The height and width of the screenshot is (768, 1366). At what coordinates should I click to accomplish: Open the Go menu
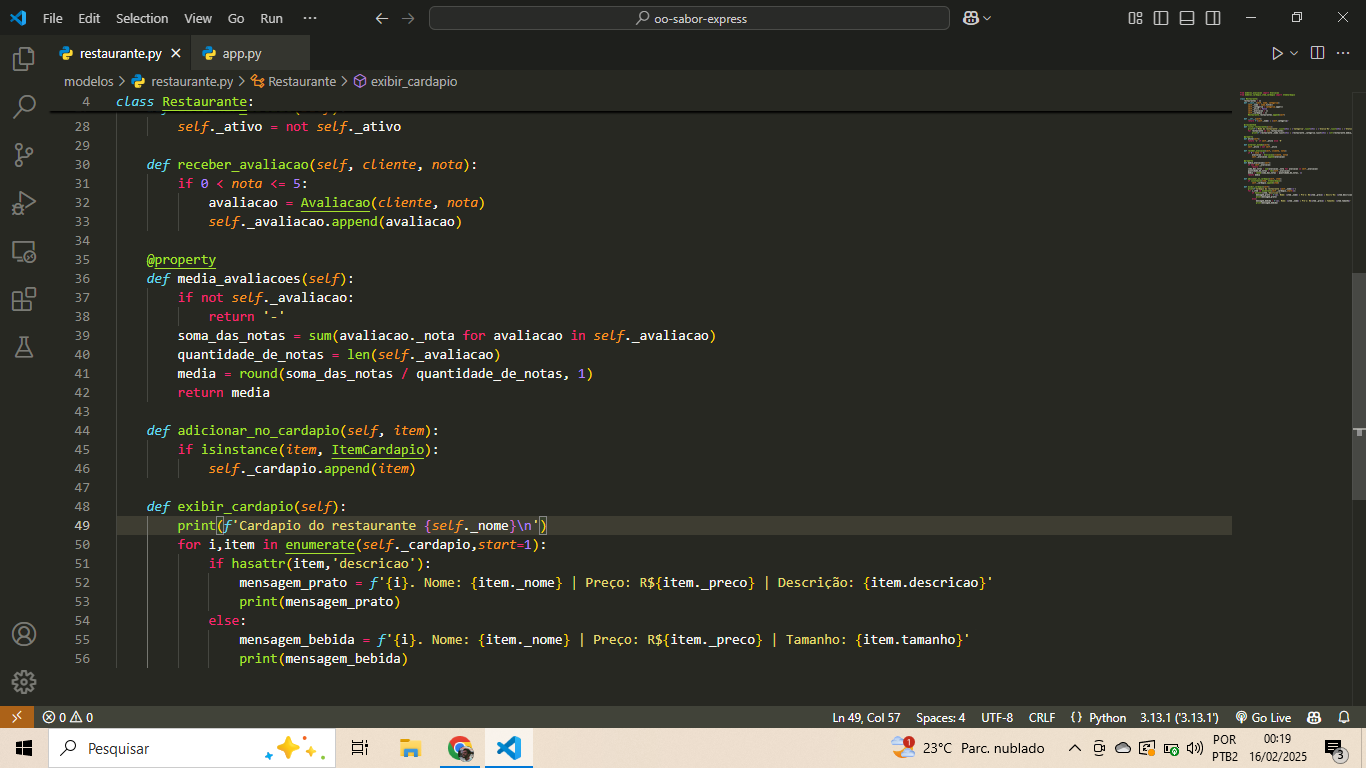tap(236, 18)
